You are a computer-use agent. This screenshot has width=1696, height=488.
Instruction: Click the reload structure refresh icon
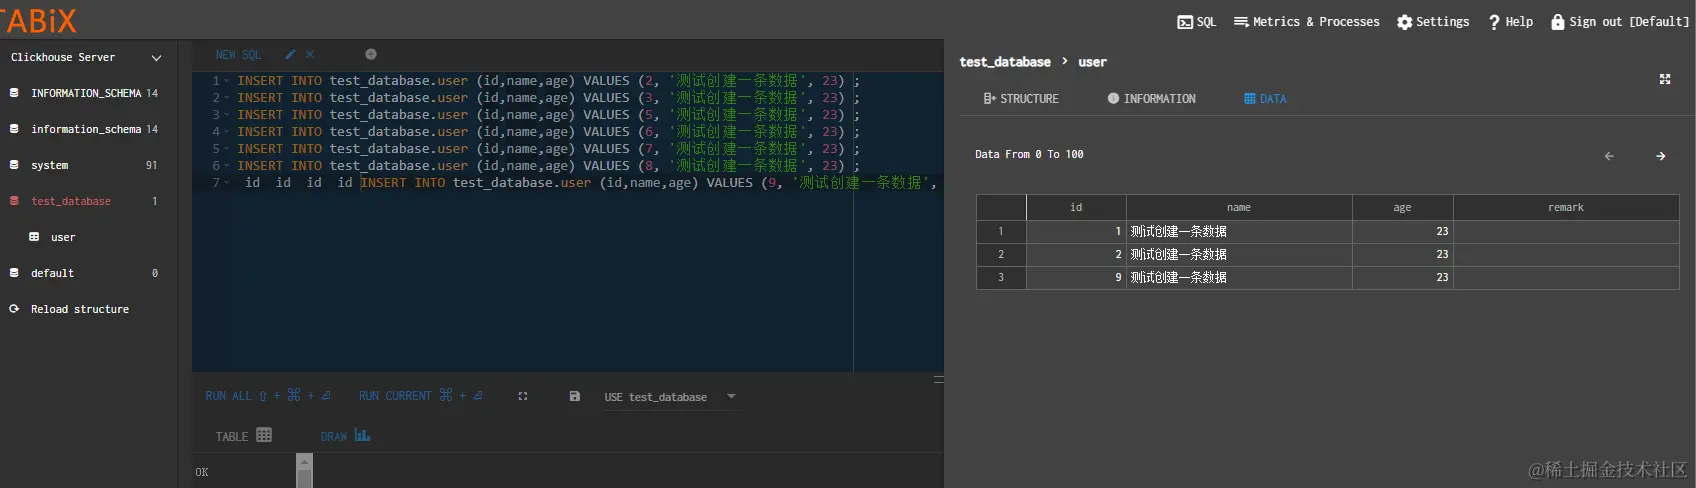tap(14, 309)
